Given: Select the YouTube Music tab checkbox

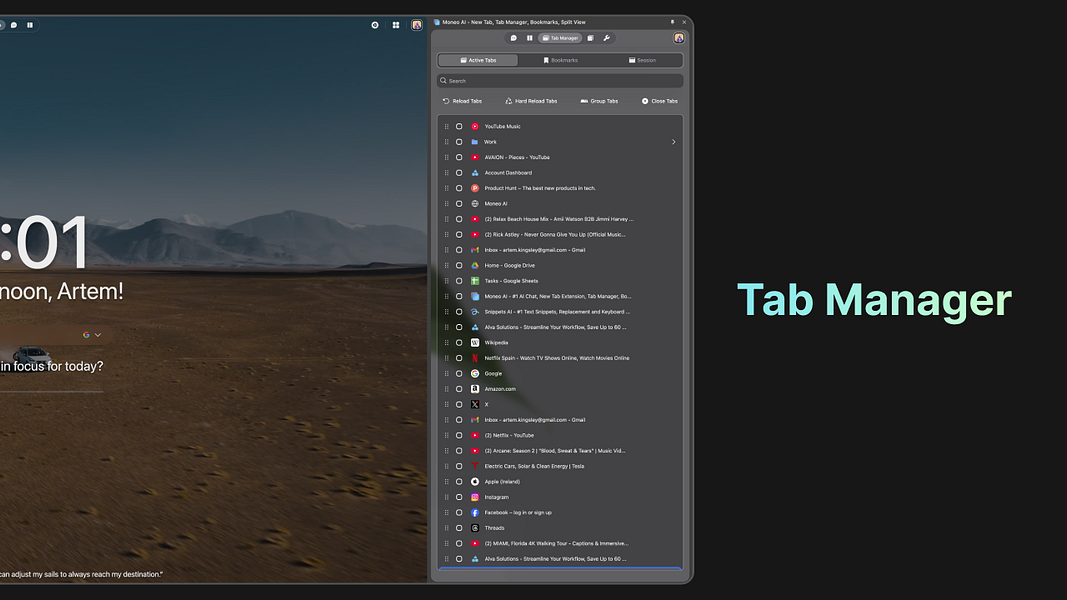Looking at the screenshot, I should pos(459,127).
